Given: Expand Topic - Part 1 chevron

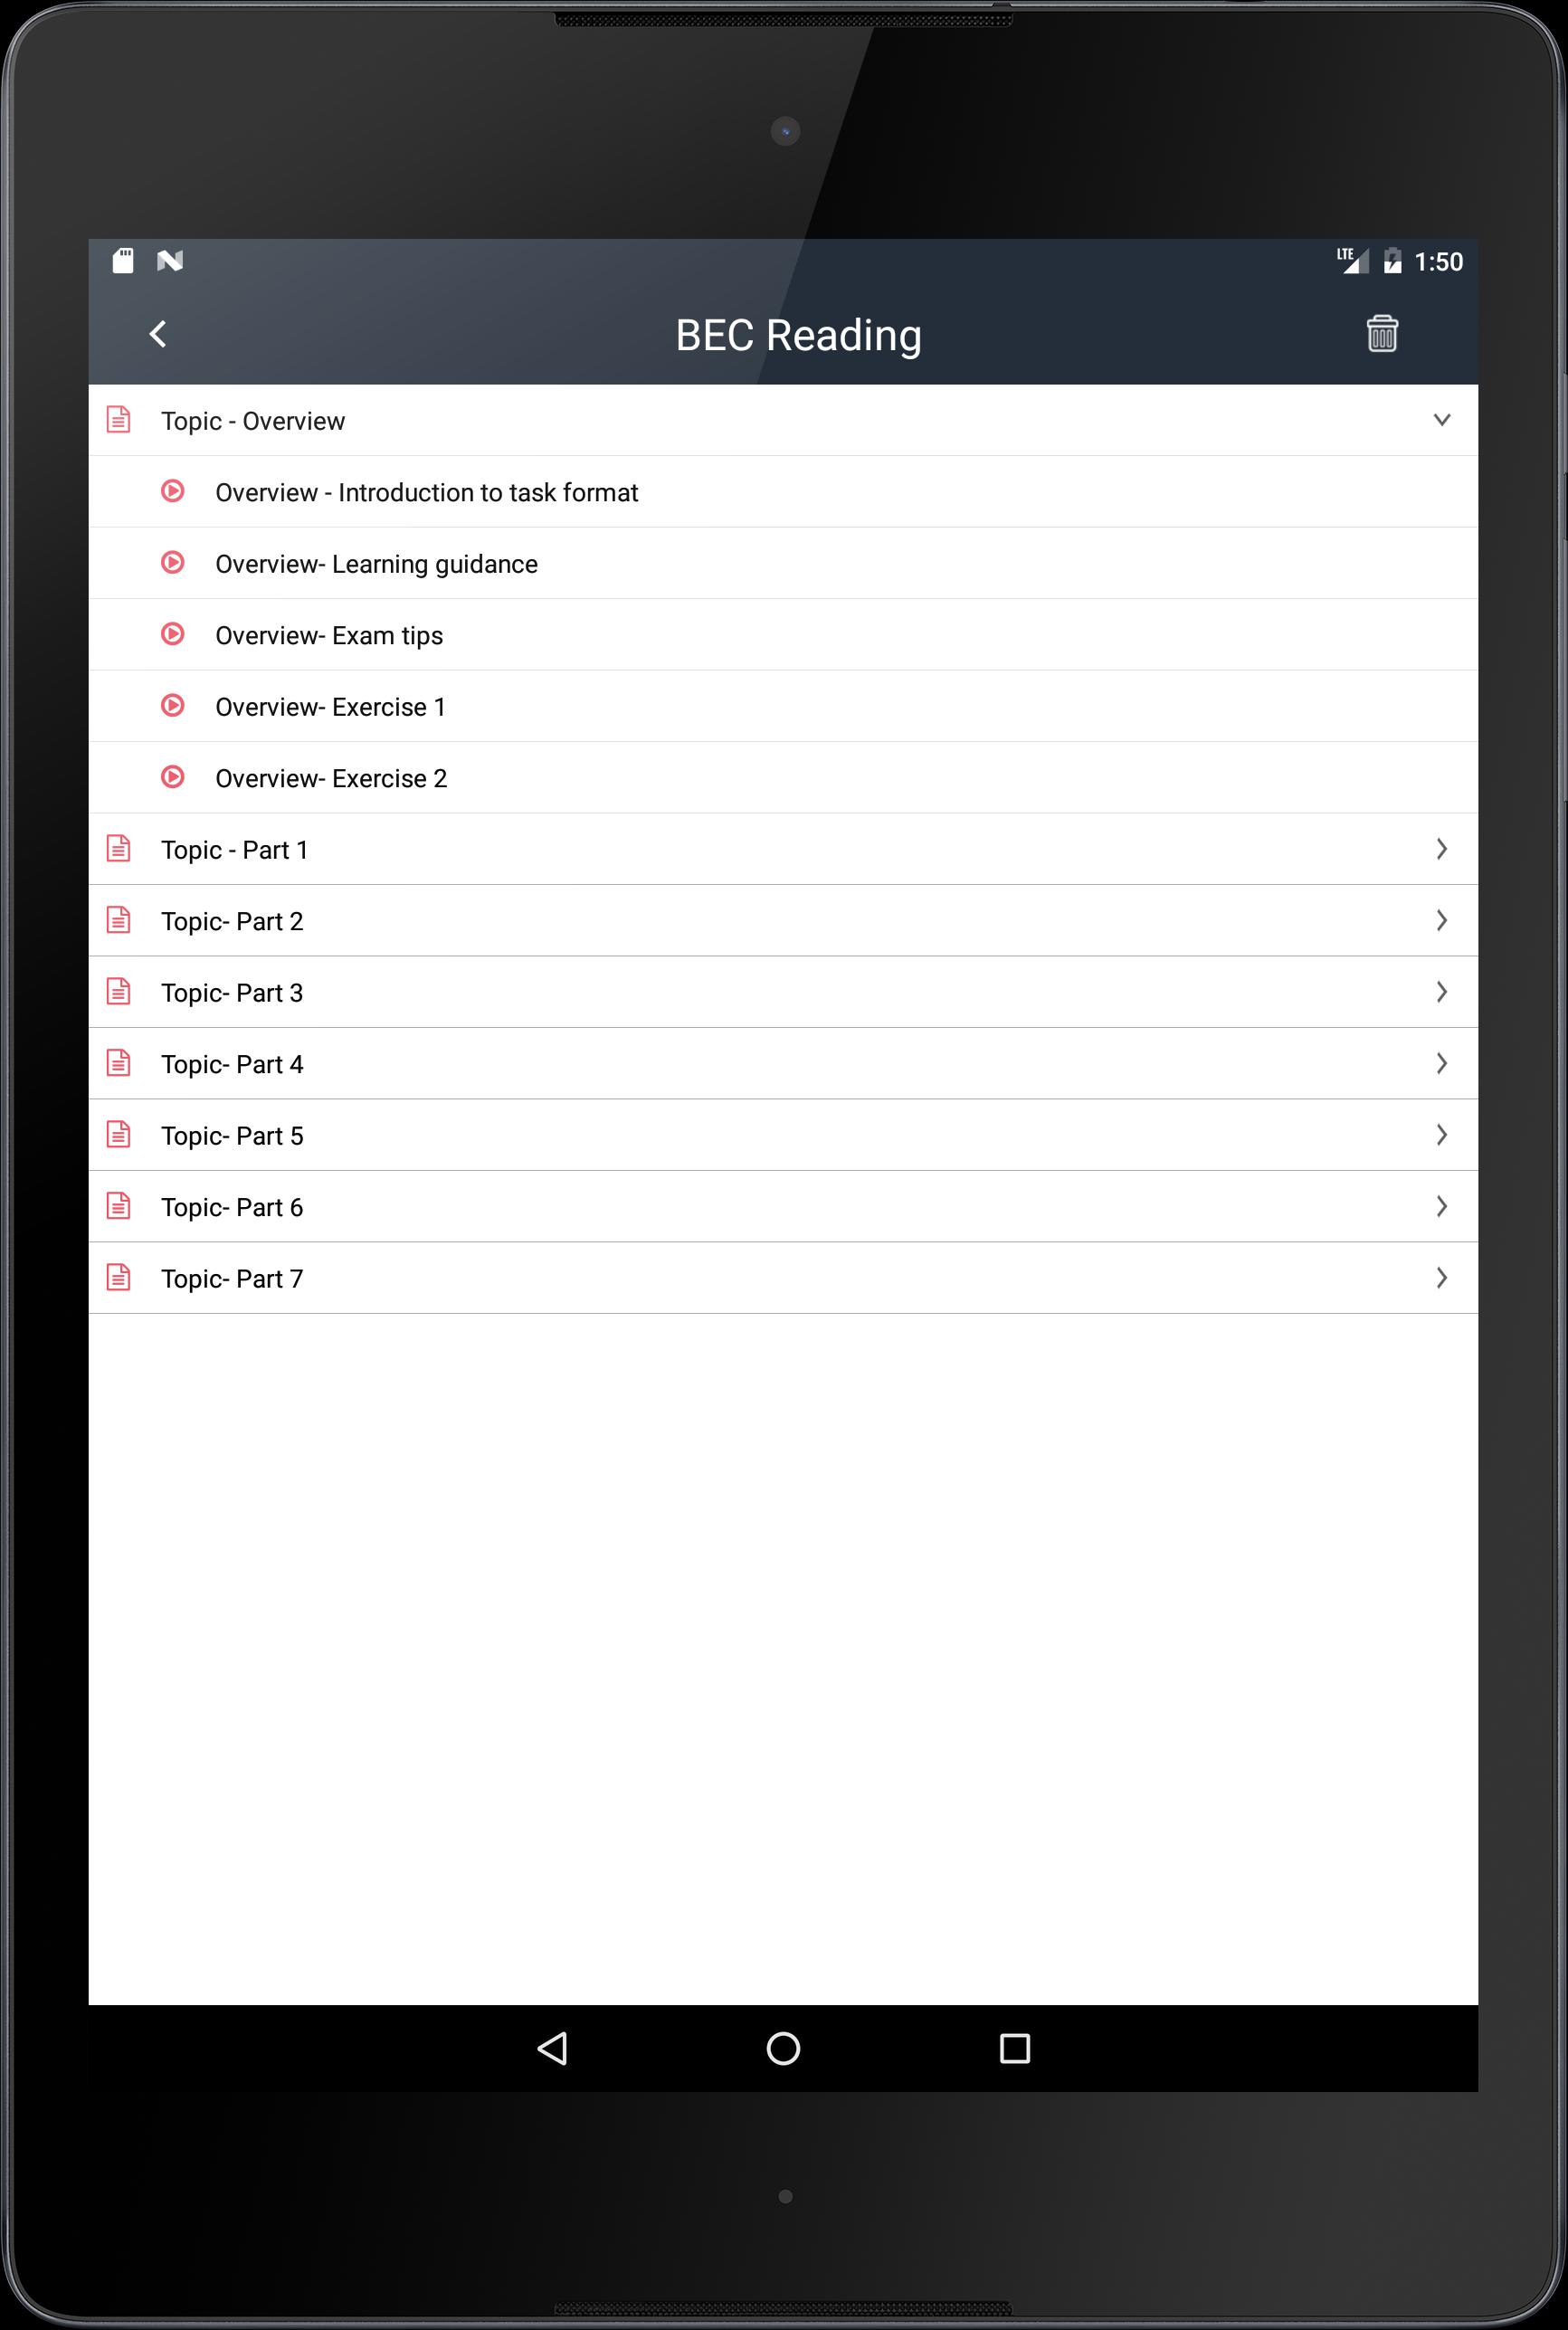Looking at the screenshot, I should click(1441, 849).
